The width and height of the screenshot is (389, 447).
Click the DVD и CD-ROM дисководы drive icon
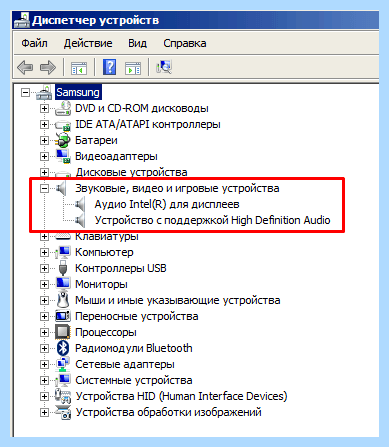point(63,108)
